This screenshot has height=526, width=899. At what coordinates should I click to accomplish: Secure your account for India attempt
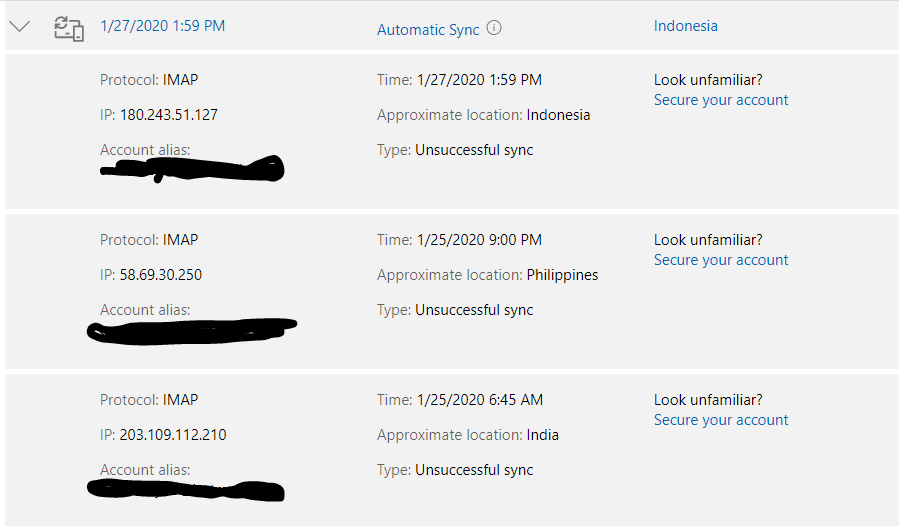[721, 420]
